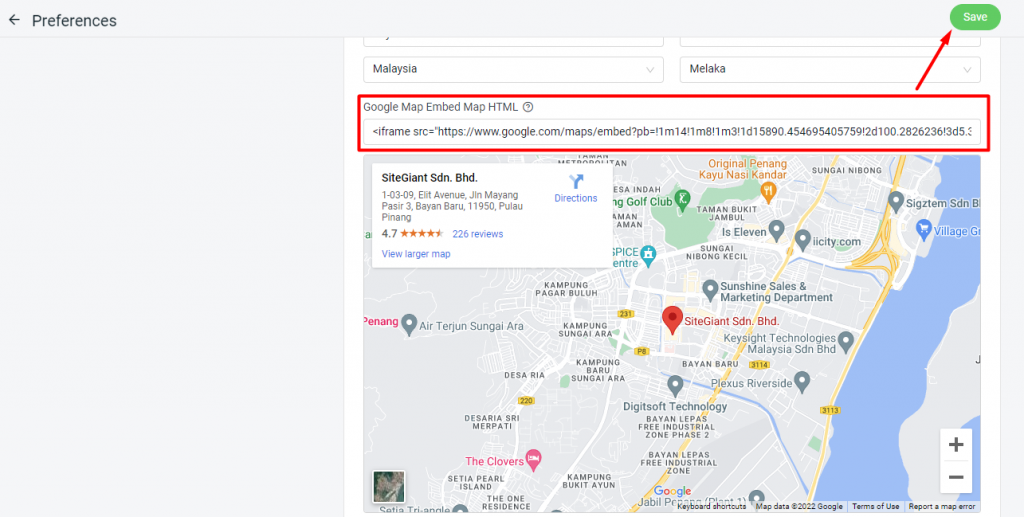Select the Air Terjun Sungai Ara pin
Image resolution: width=1024 pixels, height=517 pixels.
409,324
